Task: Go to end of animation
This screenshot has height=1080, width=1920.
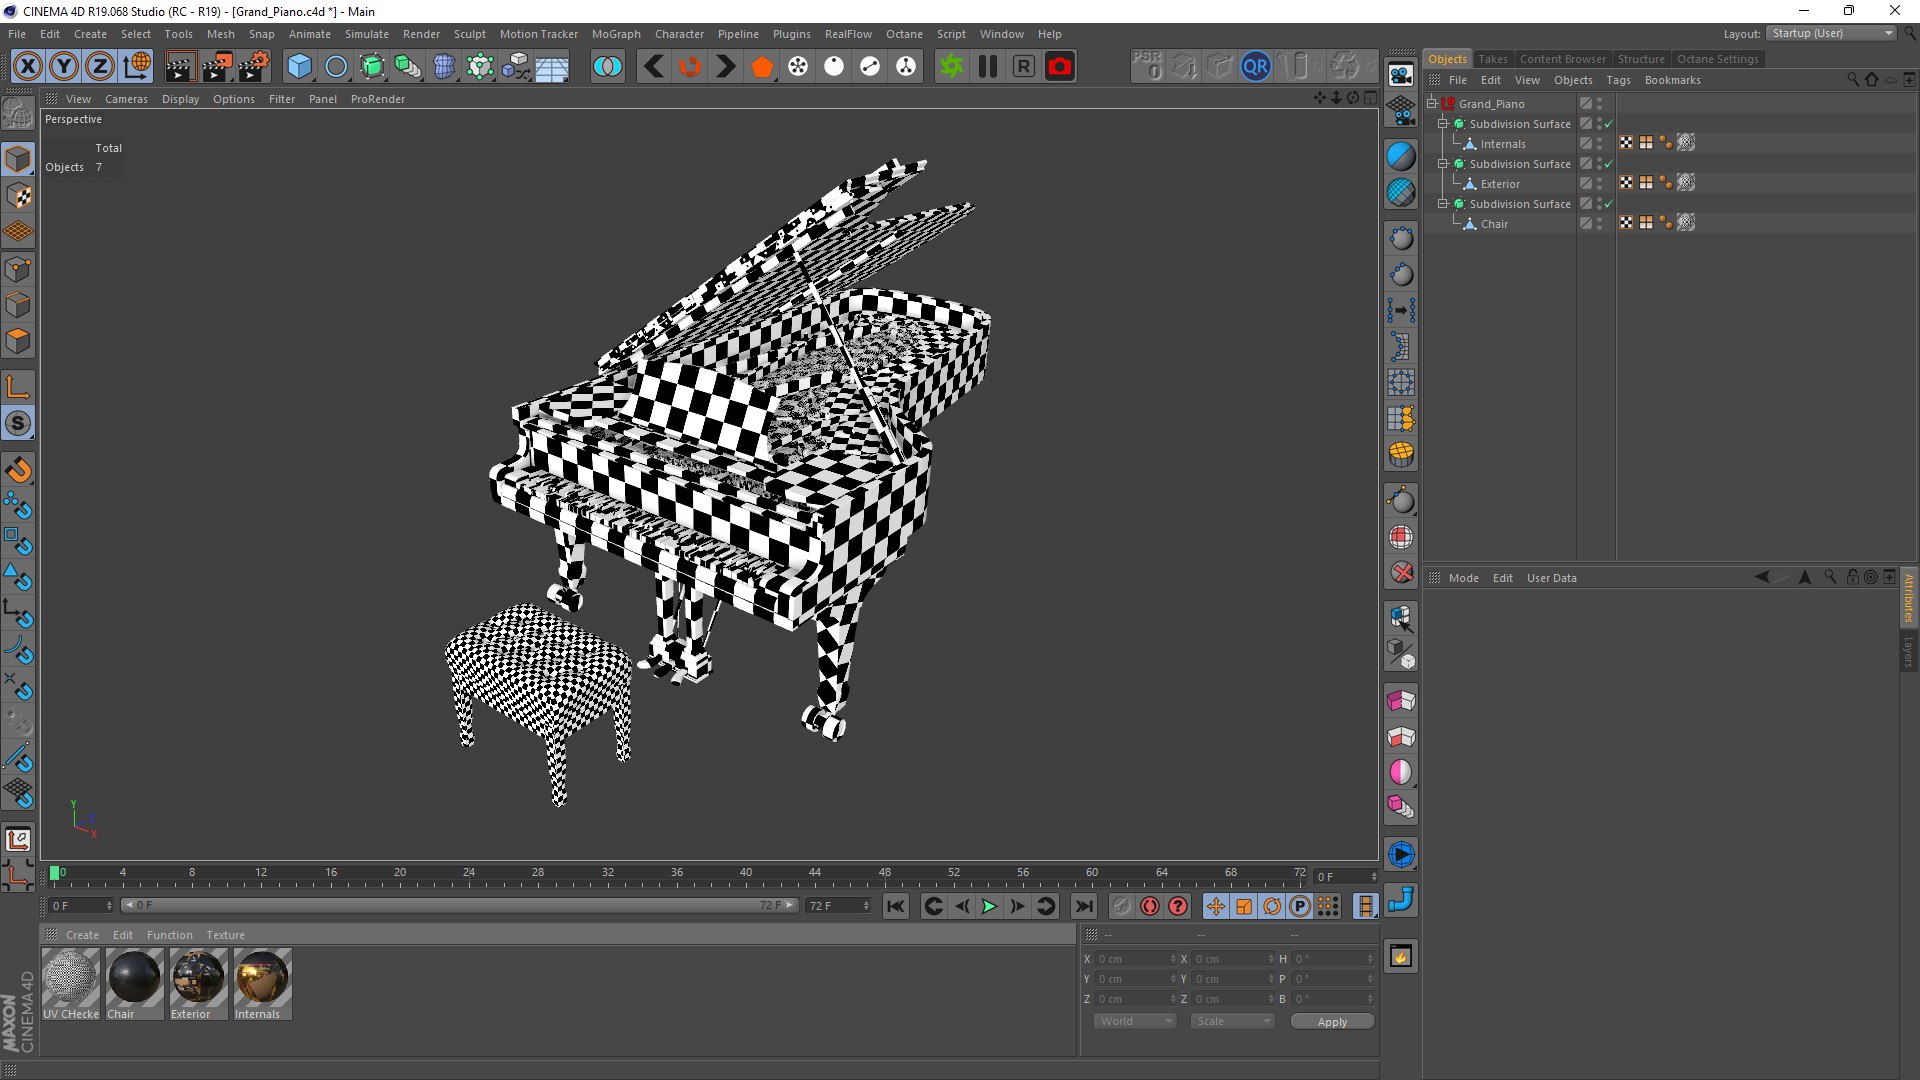Action: 1084,906
